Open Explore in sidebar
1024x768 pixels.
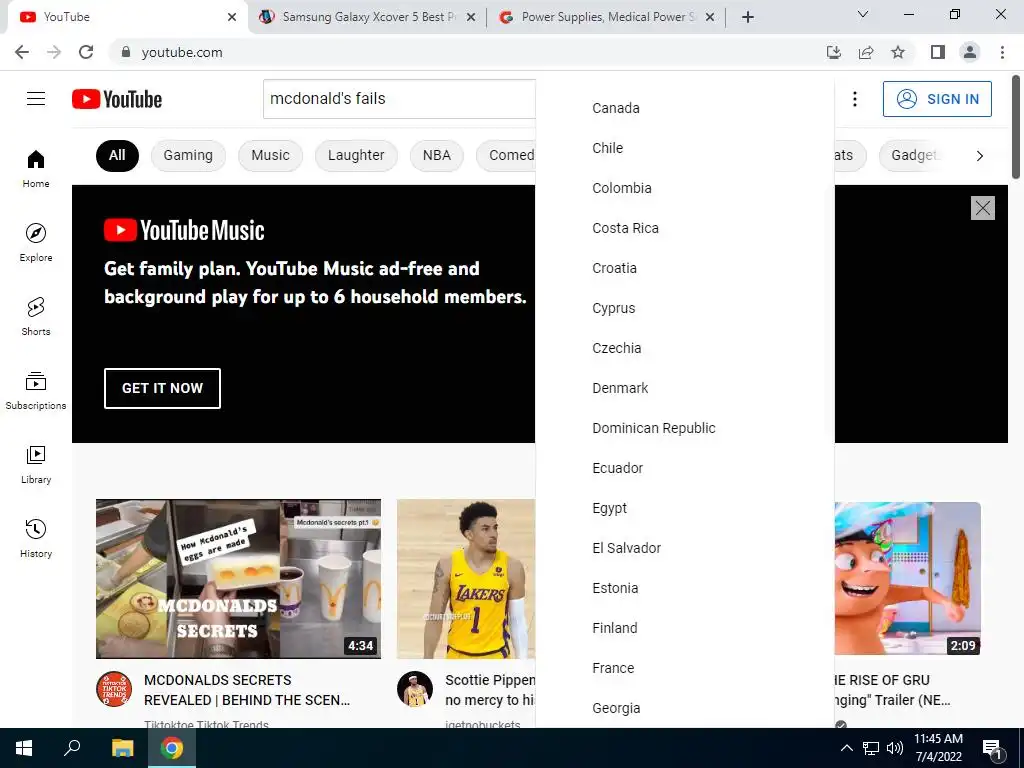coord(36,242)
